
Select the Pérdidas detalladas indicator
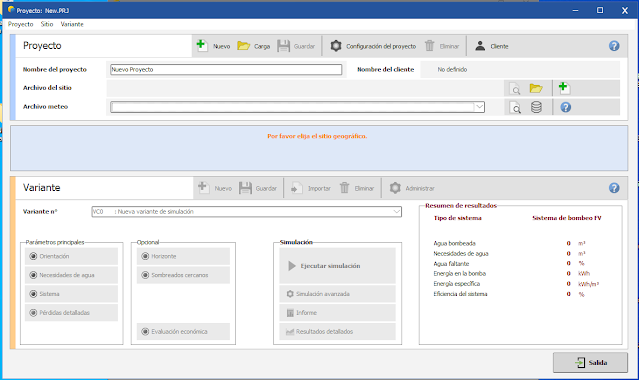pyautogui.click(x=33, y=313)
